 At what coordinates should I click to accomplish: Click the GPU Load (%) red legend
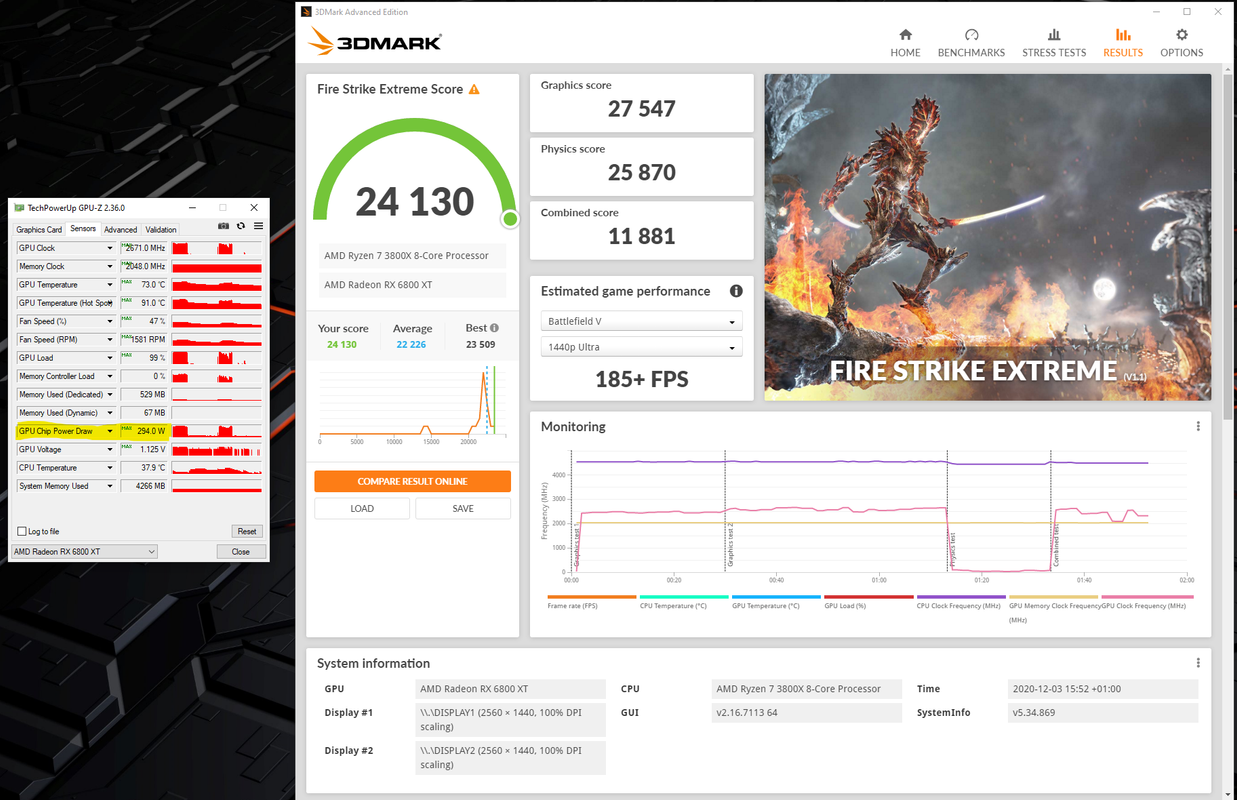pyautogui.click(x=868, y=601)
